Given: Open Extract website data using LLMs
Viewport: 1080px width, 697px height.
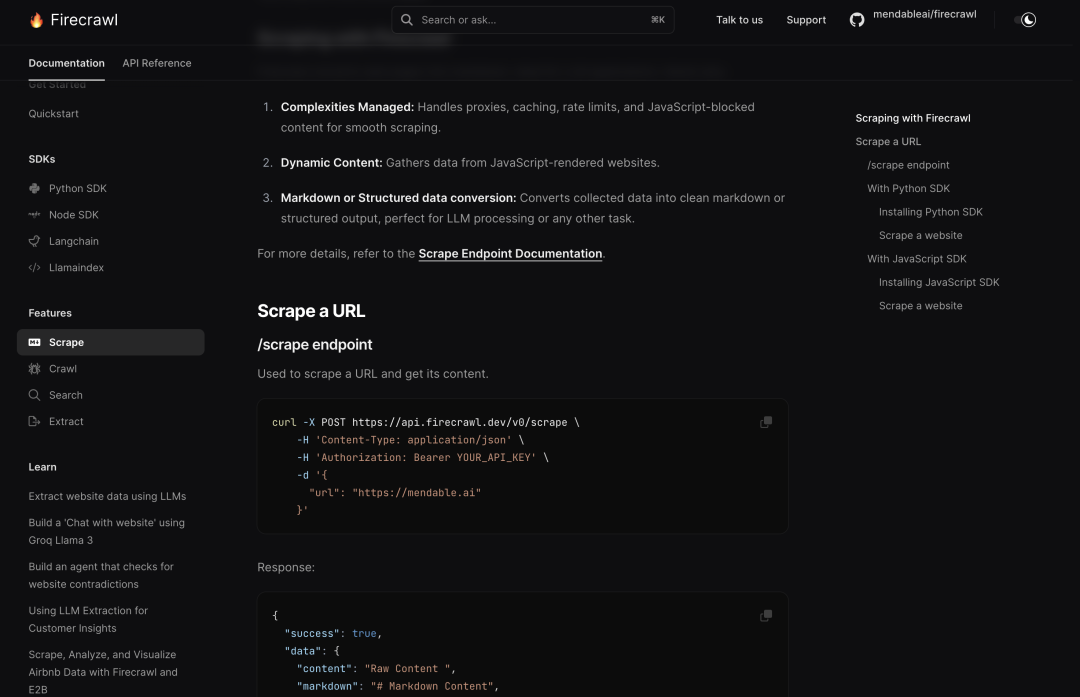Looking at the screenshot, I should click(x=107, y=496).
